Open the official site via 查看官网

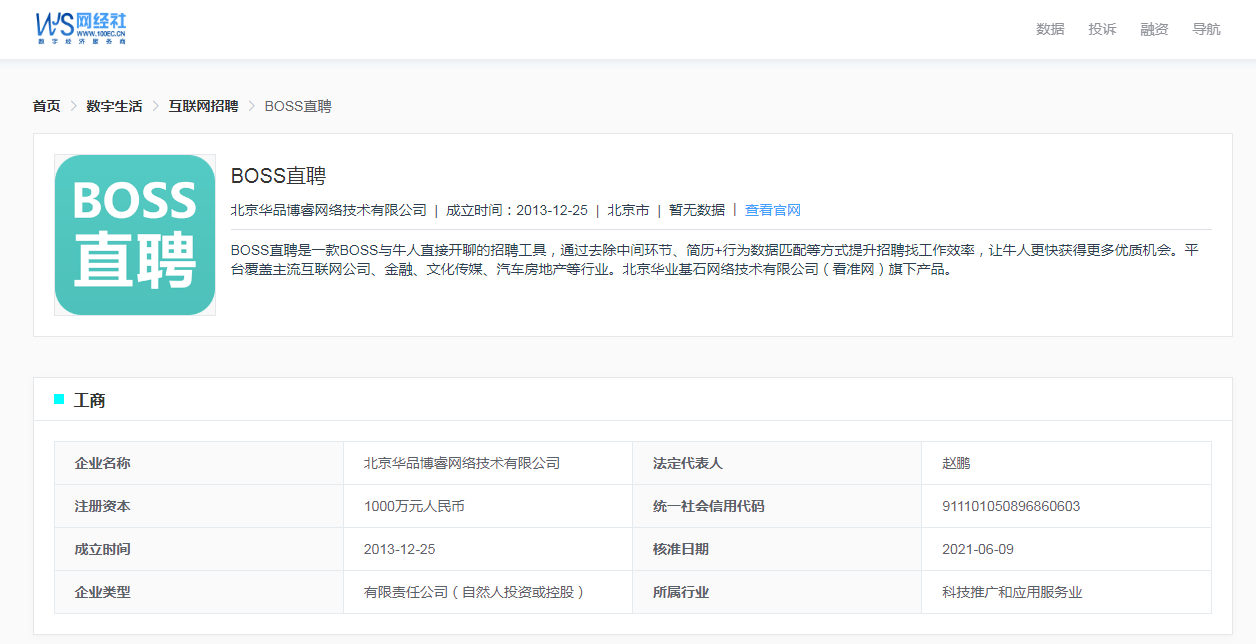771,210
